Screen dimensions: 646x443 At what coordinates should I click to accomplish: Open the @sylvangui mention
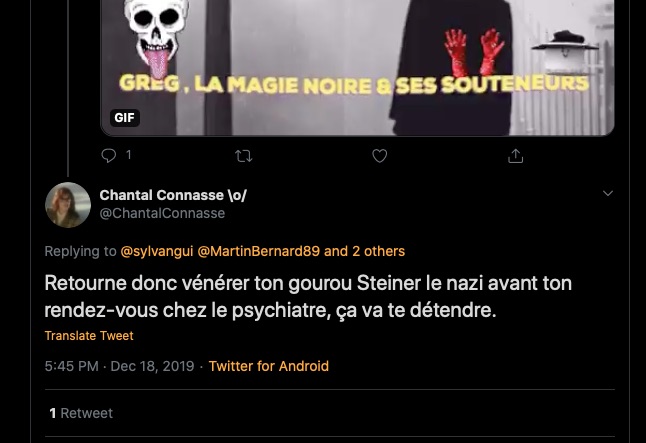click(157, 251)
